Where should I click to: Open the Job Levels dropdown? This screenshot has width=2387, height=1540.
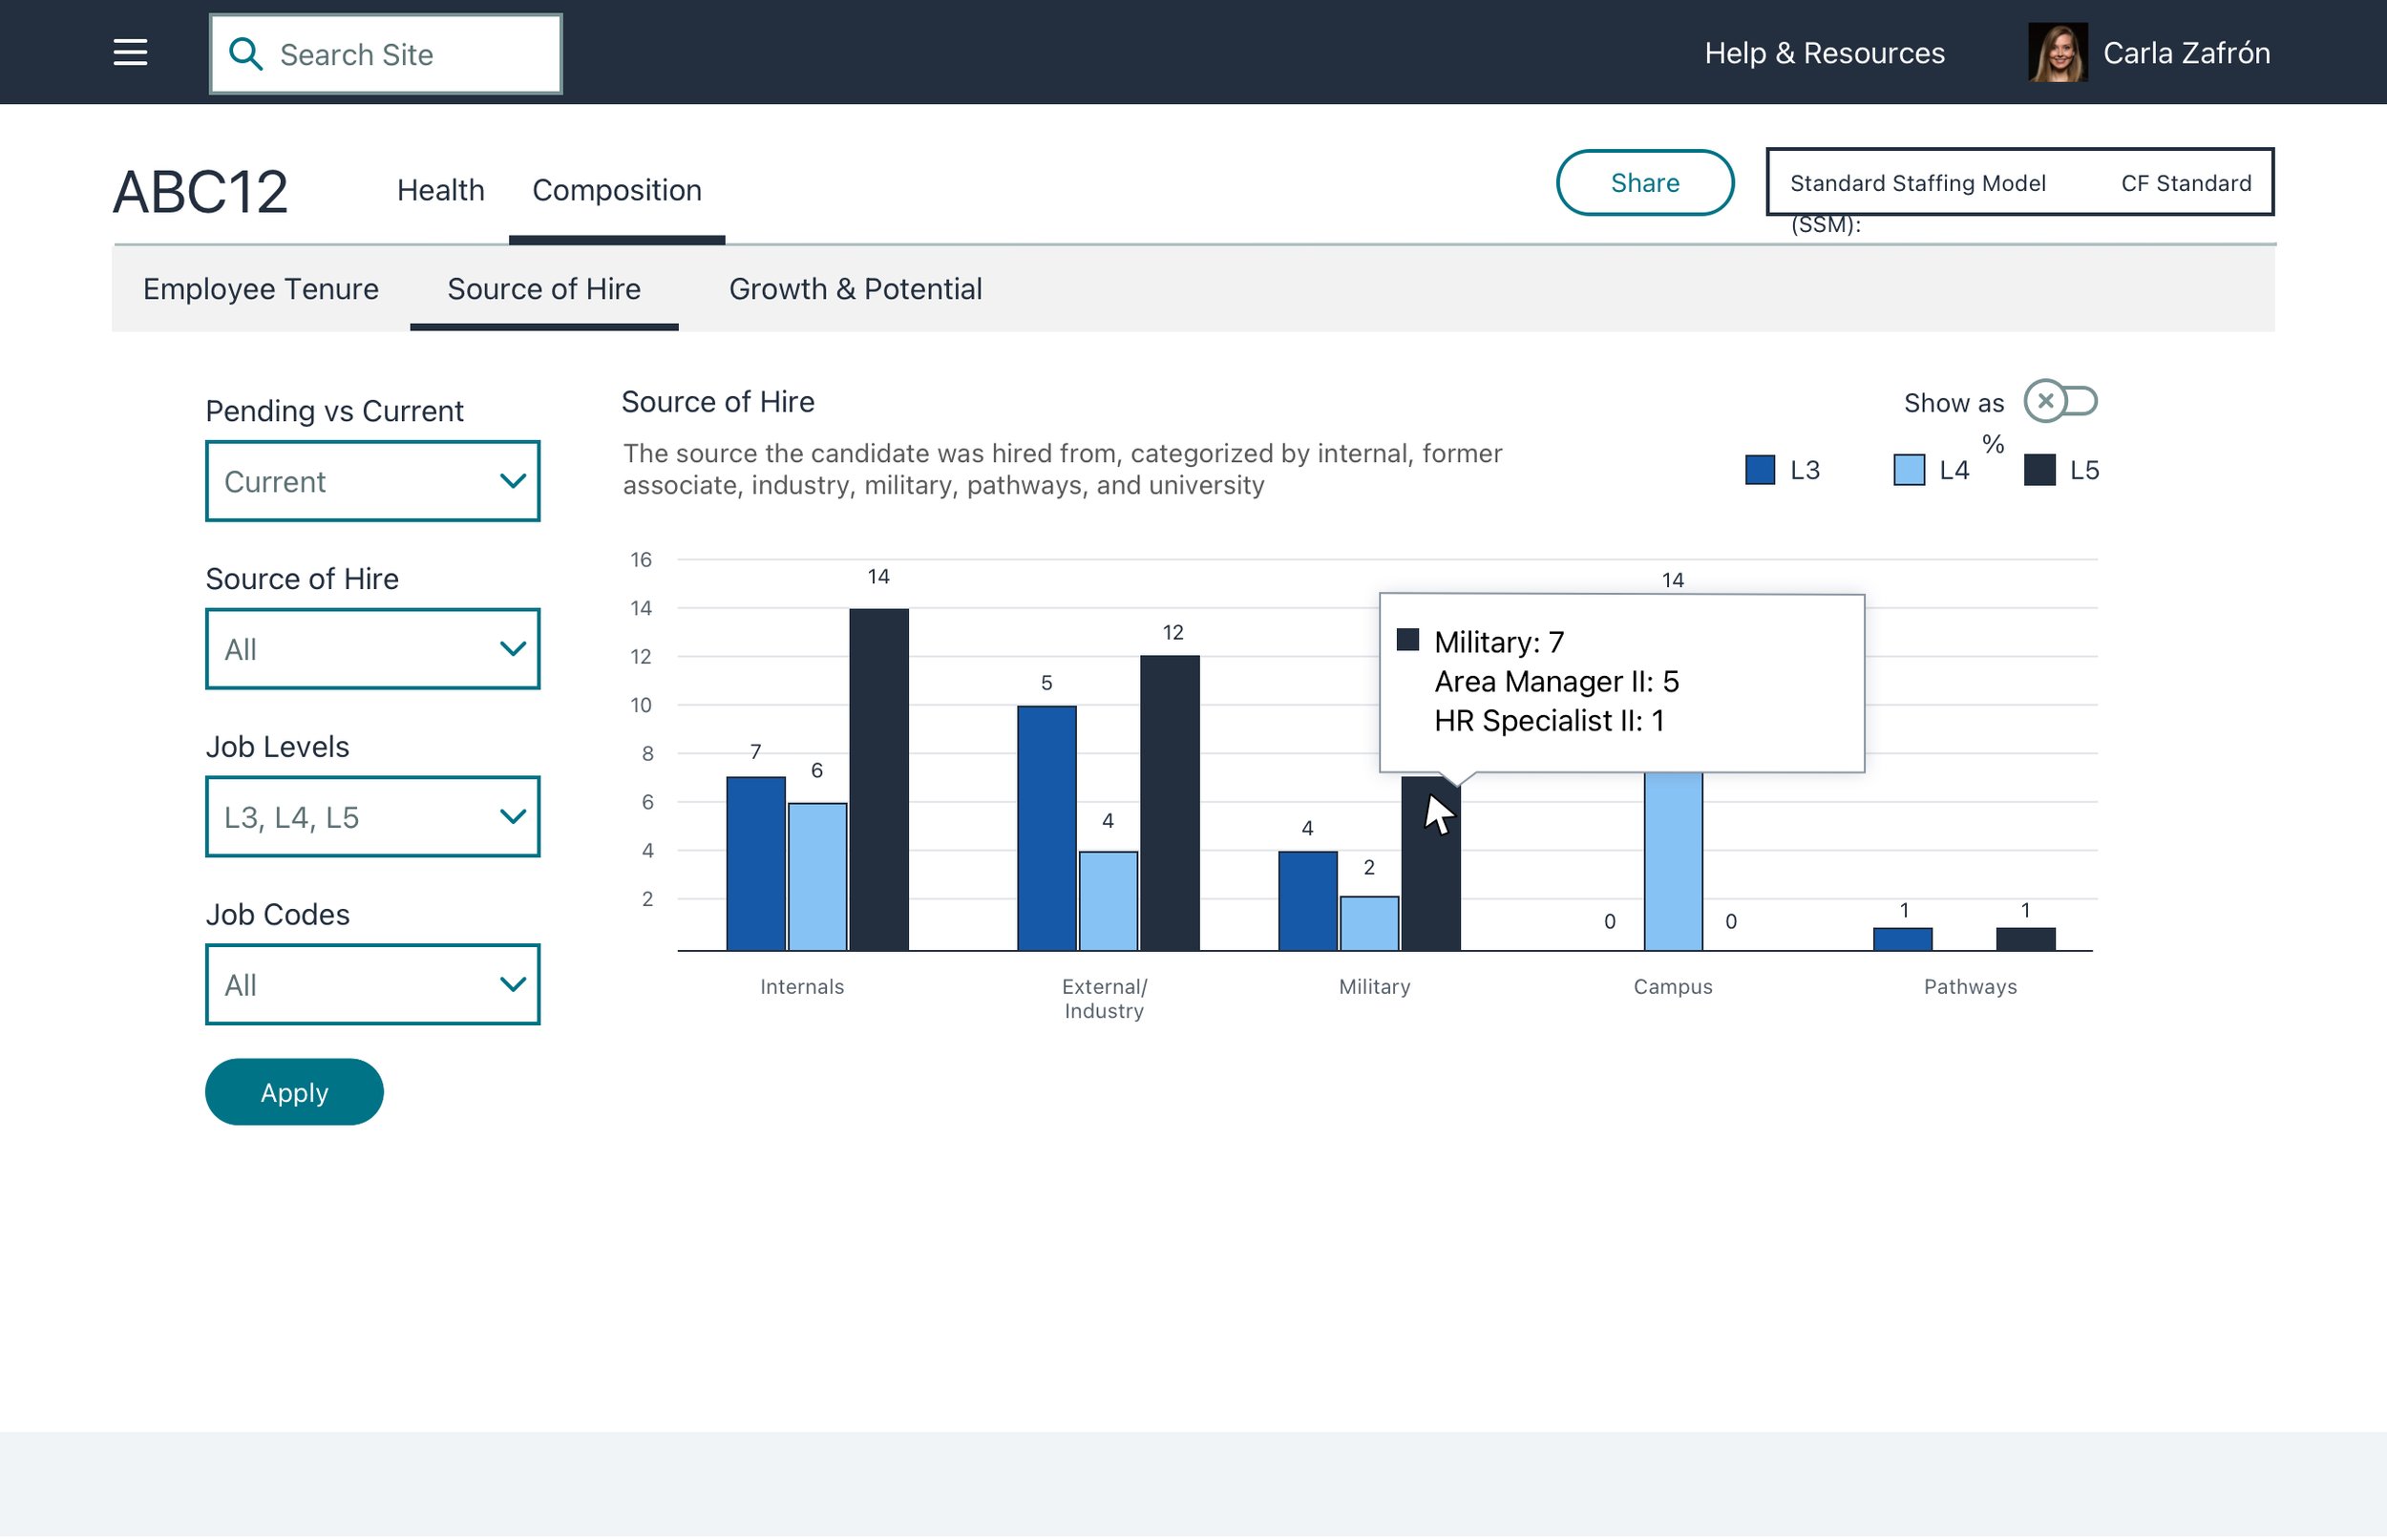(372, 818)
